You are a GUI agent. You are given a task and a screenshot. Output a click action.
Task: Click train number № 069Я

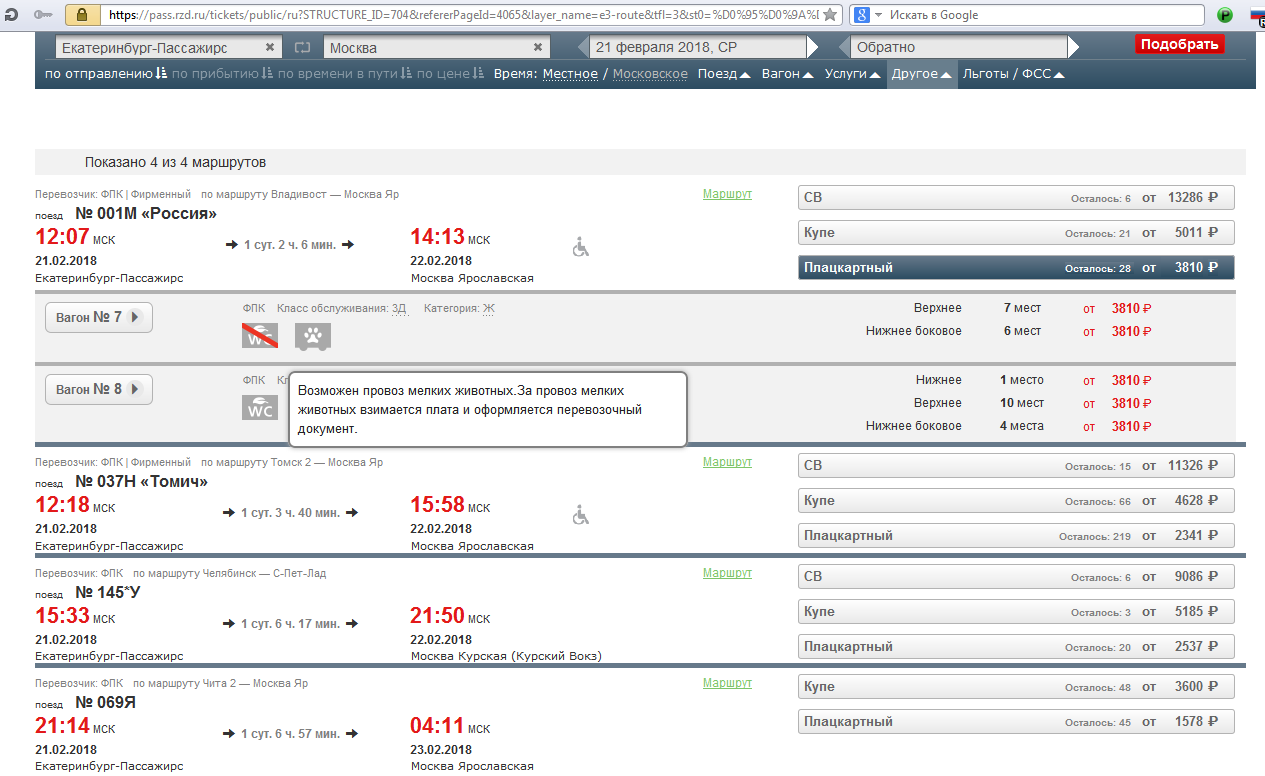[106, 703]
